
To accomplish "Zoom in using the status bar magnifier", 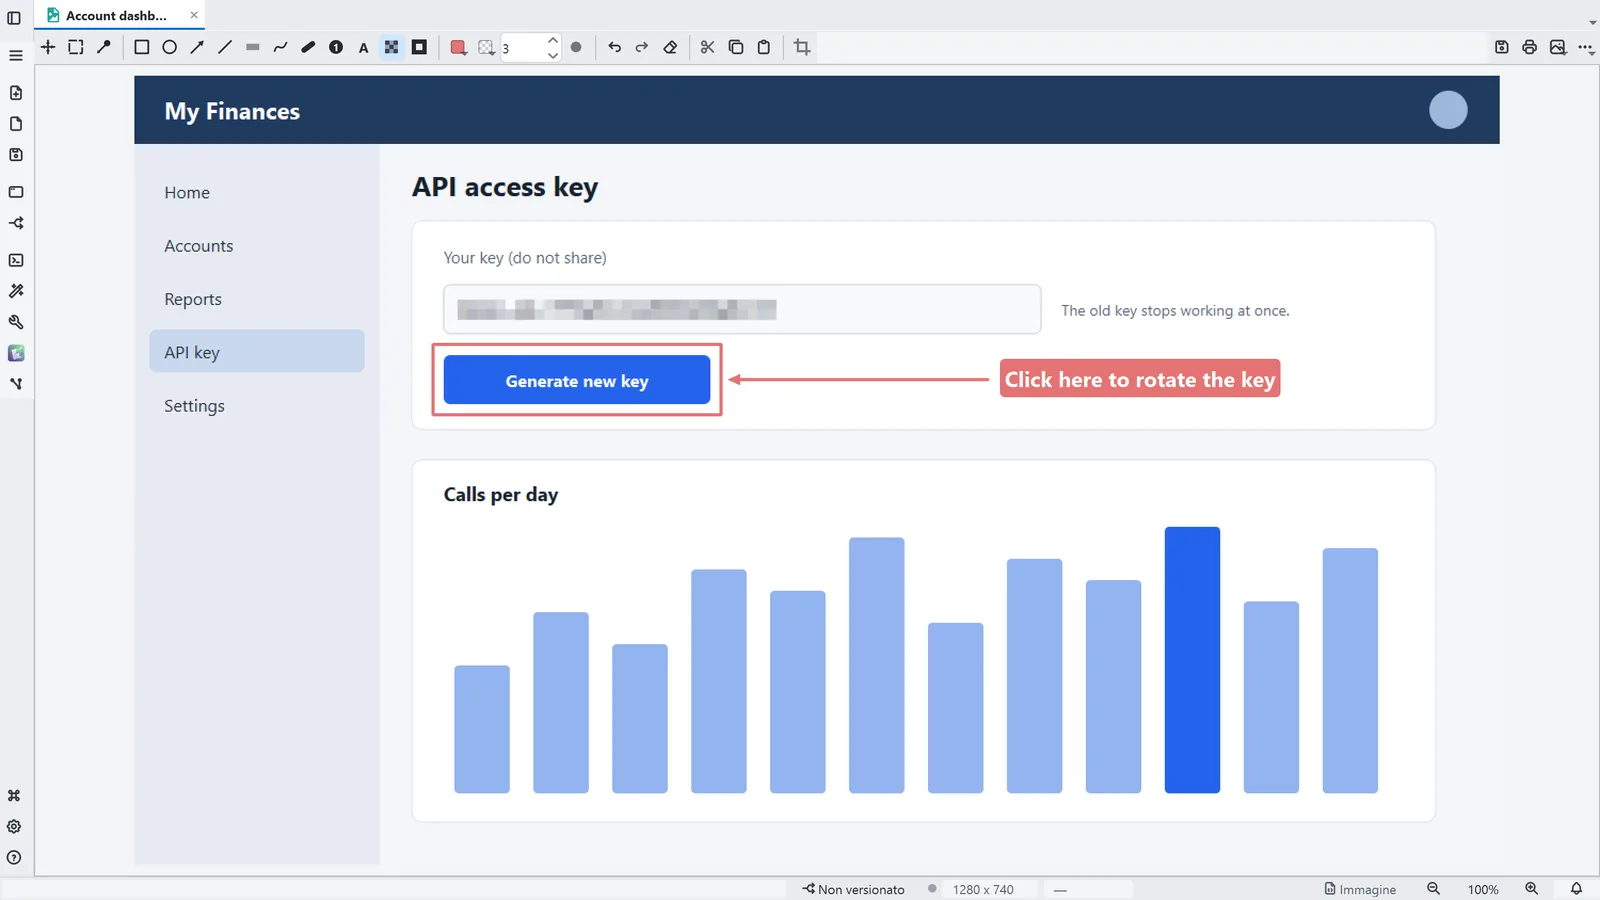I will coord(1531,889).
